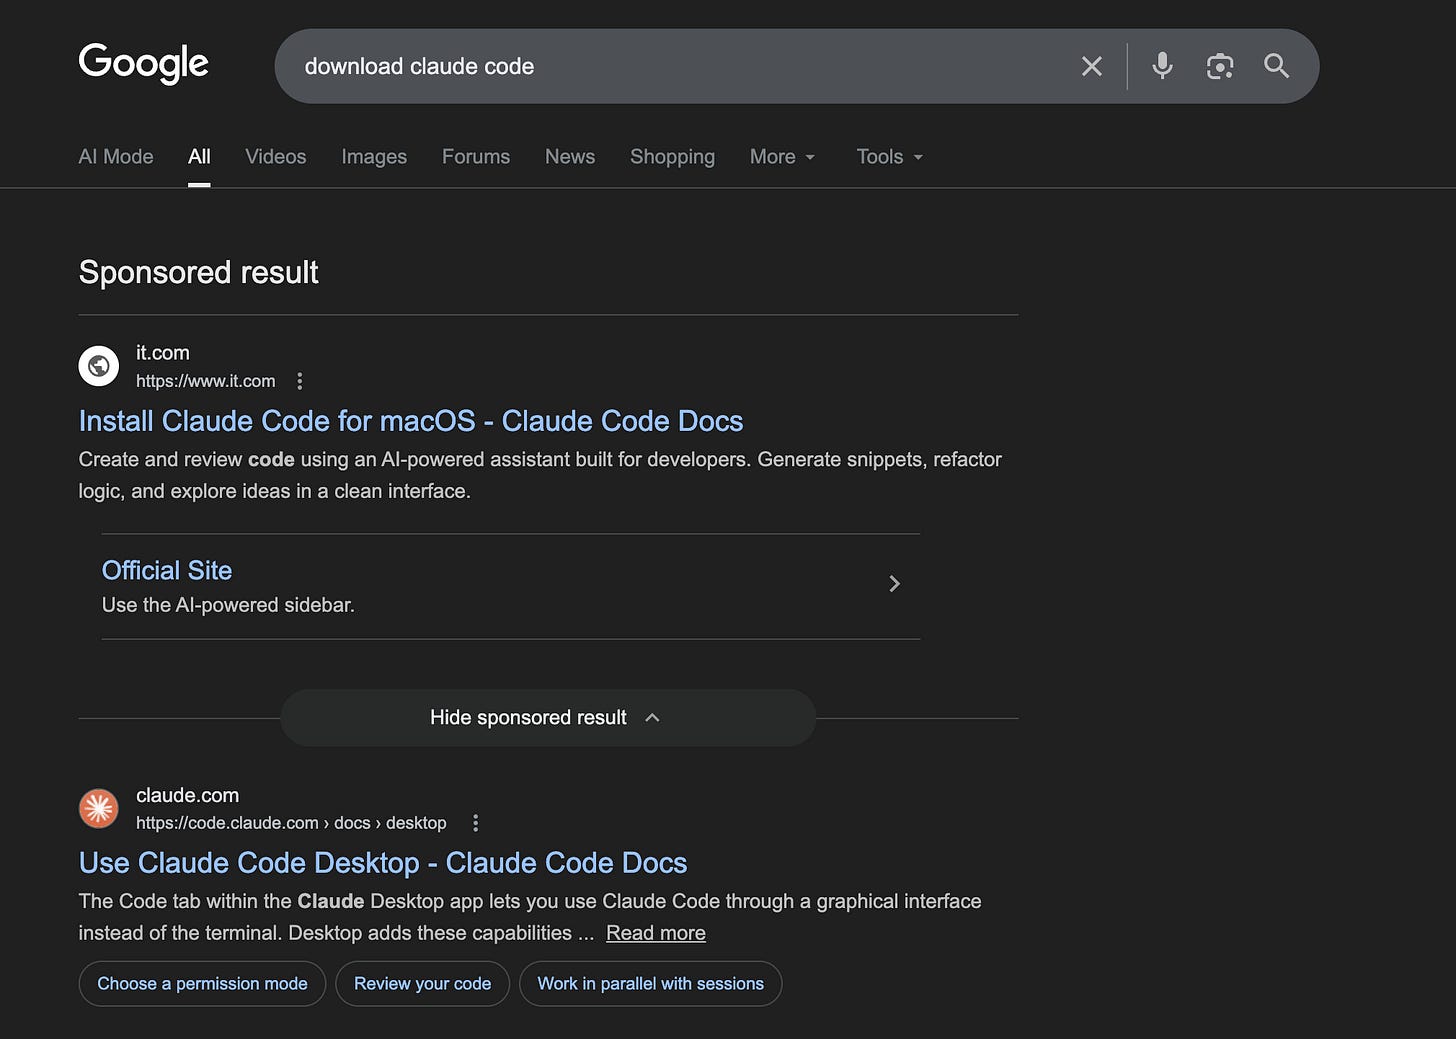Image resolution: width=1456 pixels, height=1039 pixels.
Task: Open search by image camera icon
Action: 1220,66
